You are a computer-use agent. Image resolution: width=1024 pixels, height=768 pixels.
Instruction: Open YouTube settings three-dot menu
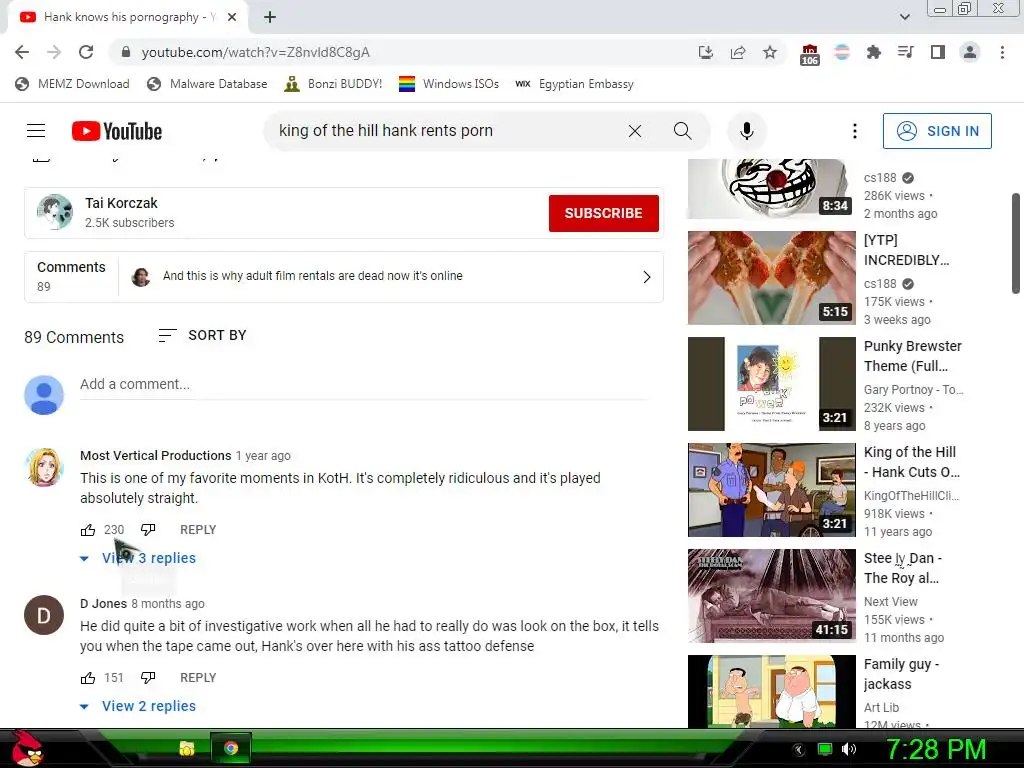(x=854, y=131)
